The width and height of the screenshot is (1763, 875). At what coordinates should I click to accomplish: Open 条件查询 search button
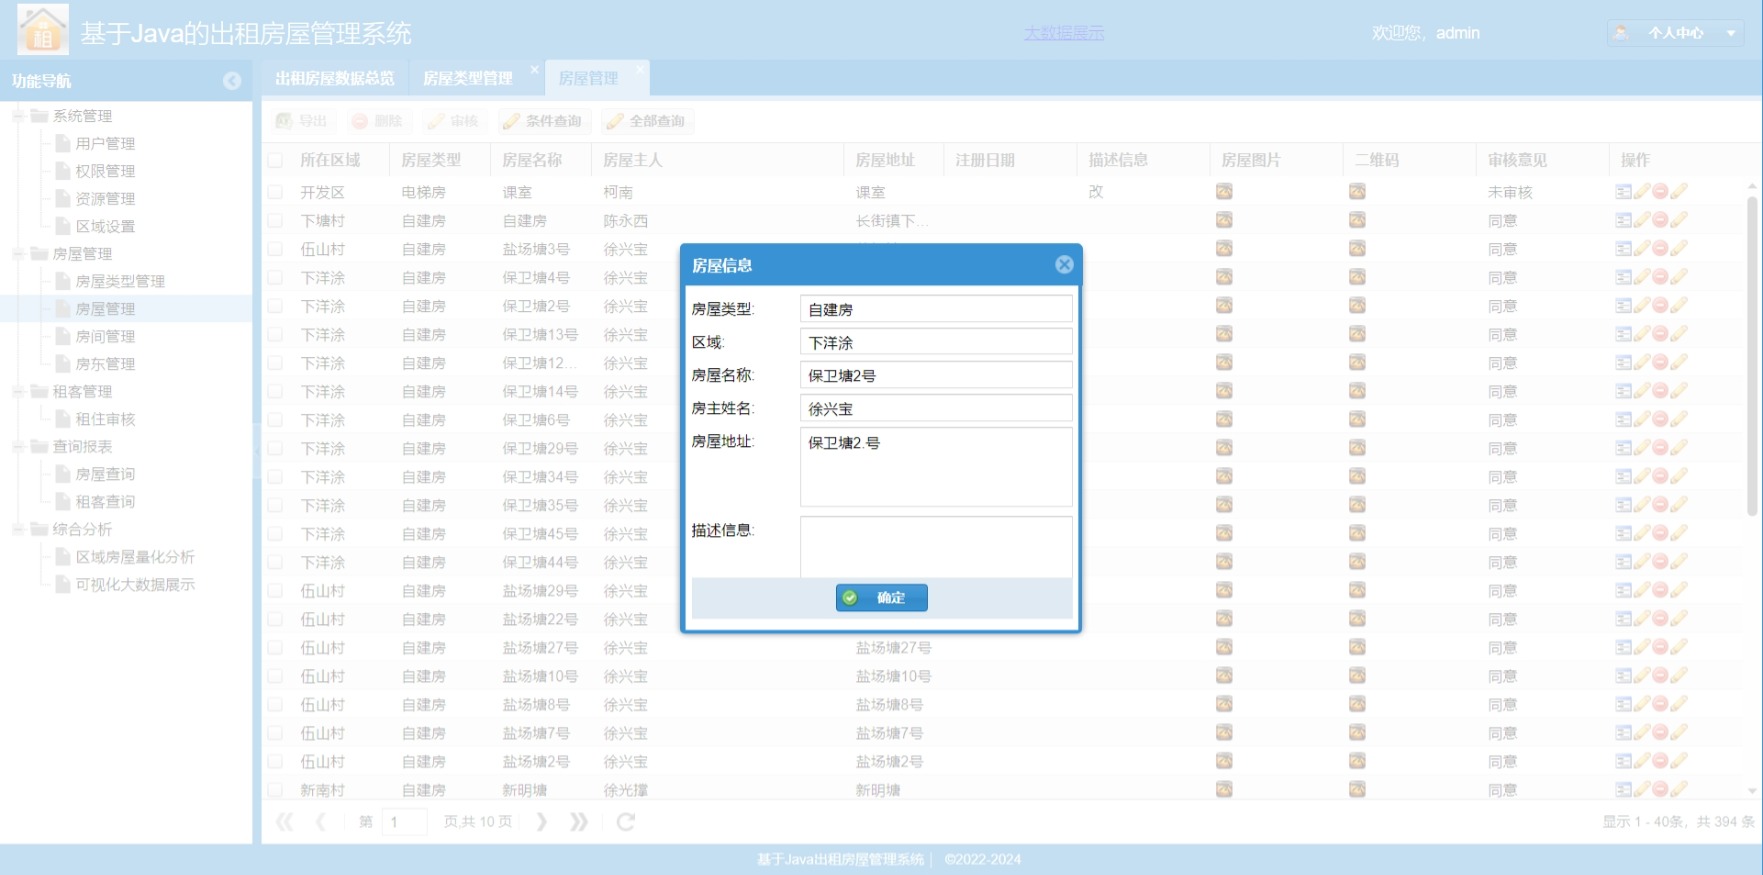tap(542, 121)
